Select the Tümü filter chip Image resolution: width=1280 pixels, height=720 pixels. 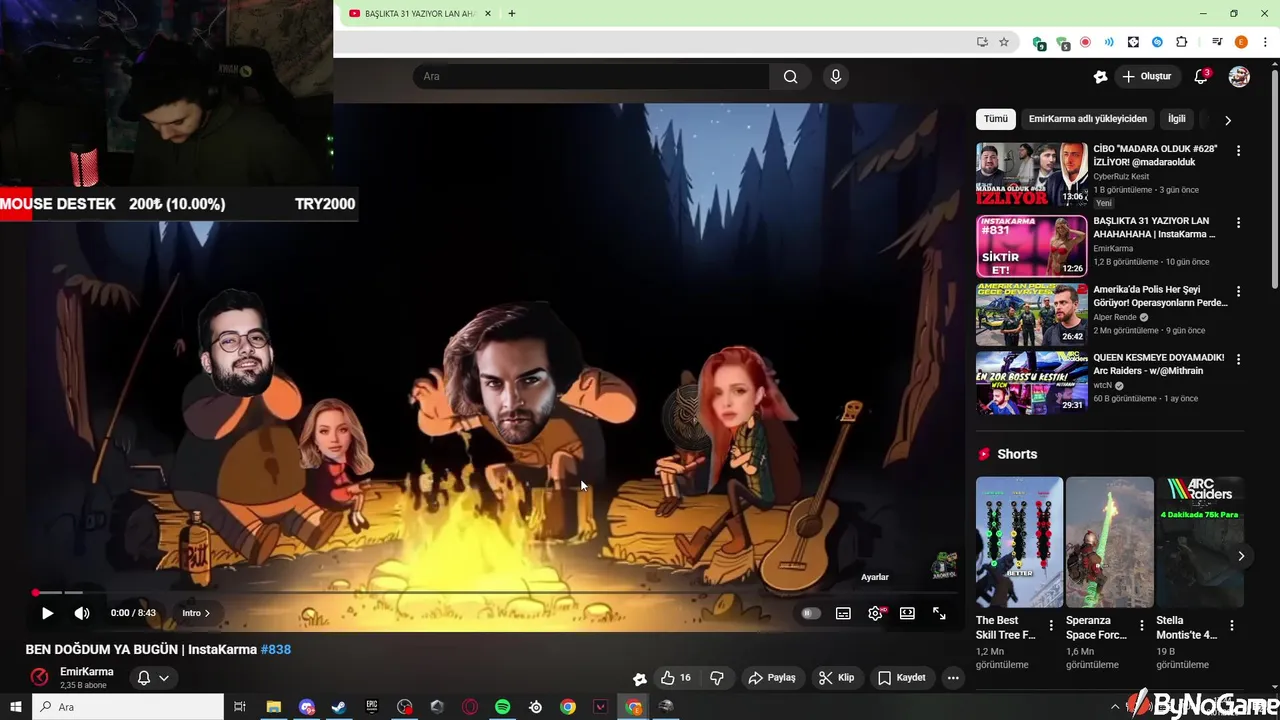996,119
